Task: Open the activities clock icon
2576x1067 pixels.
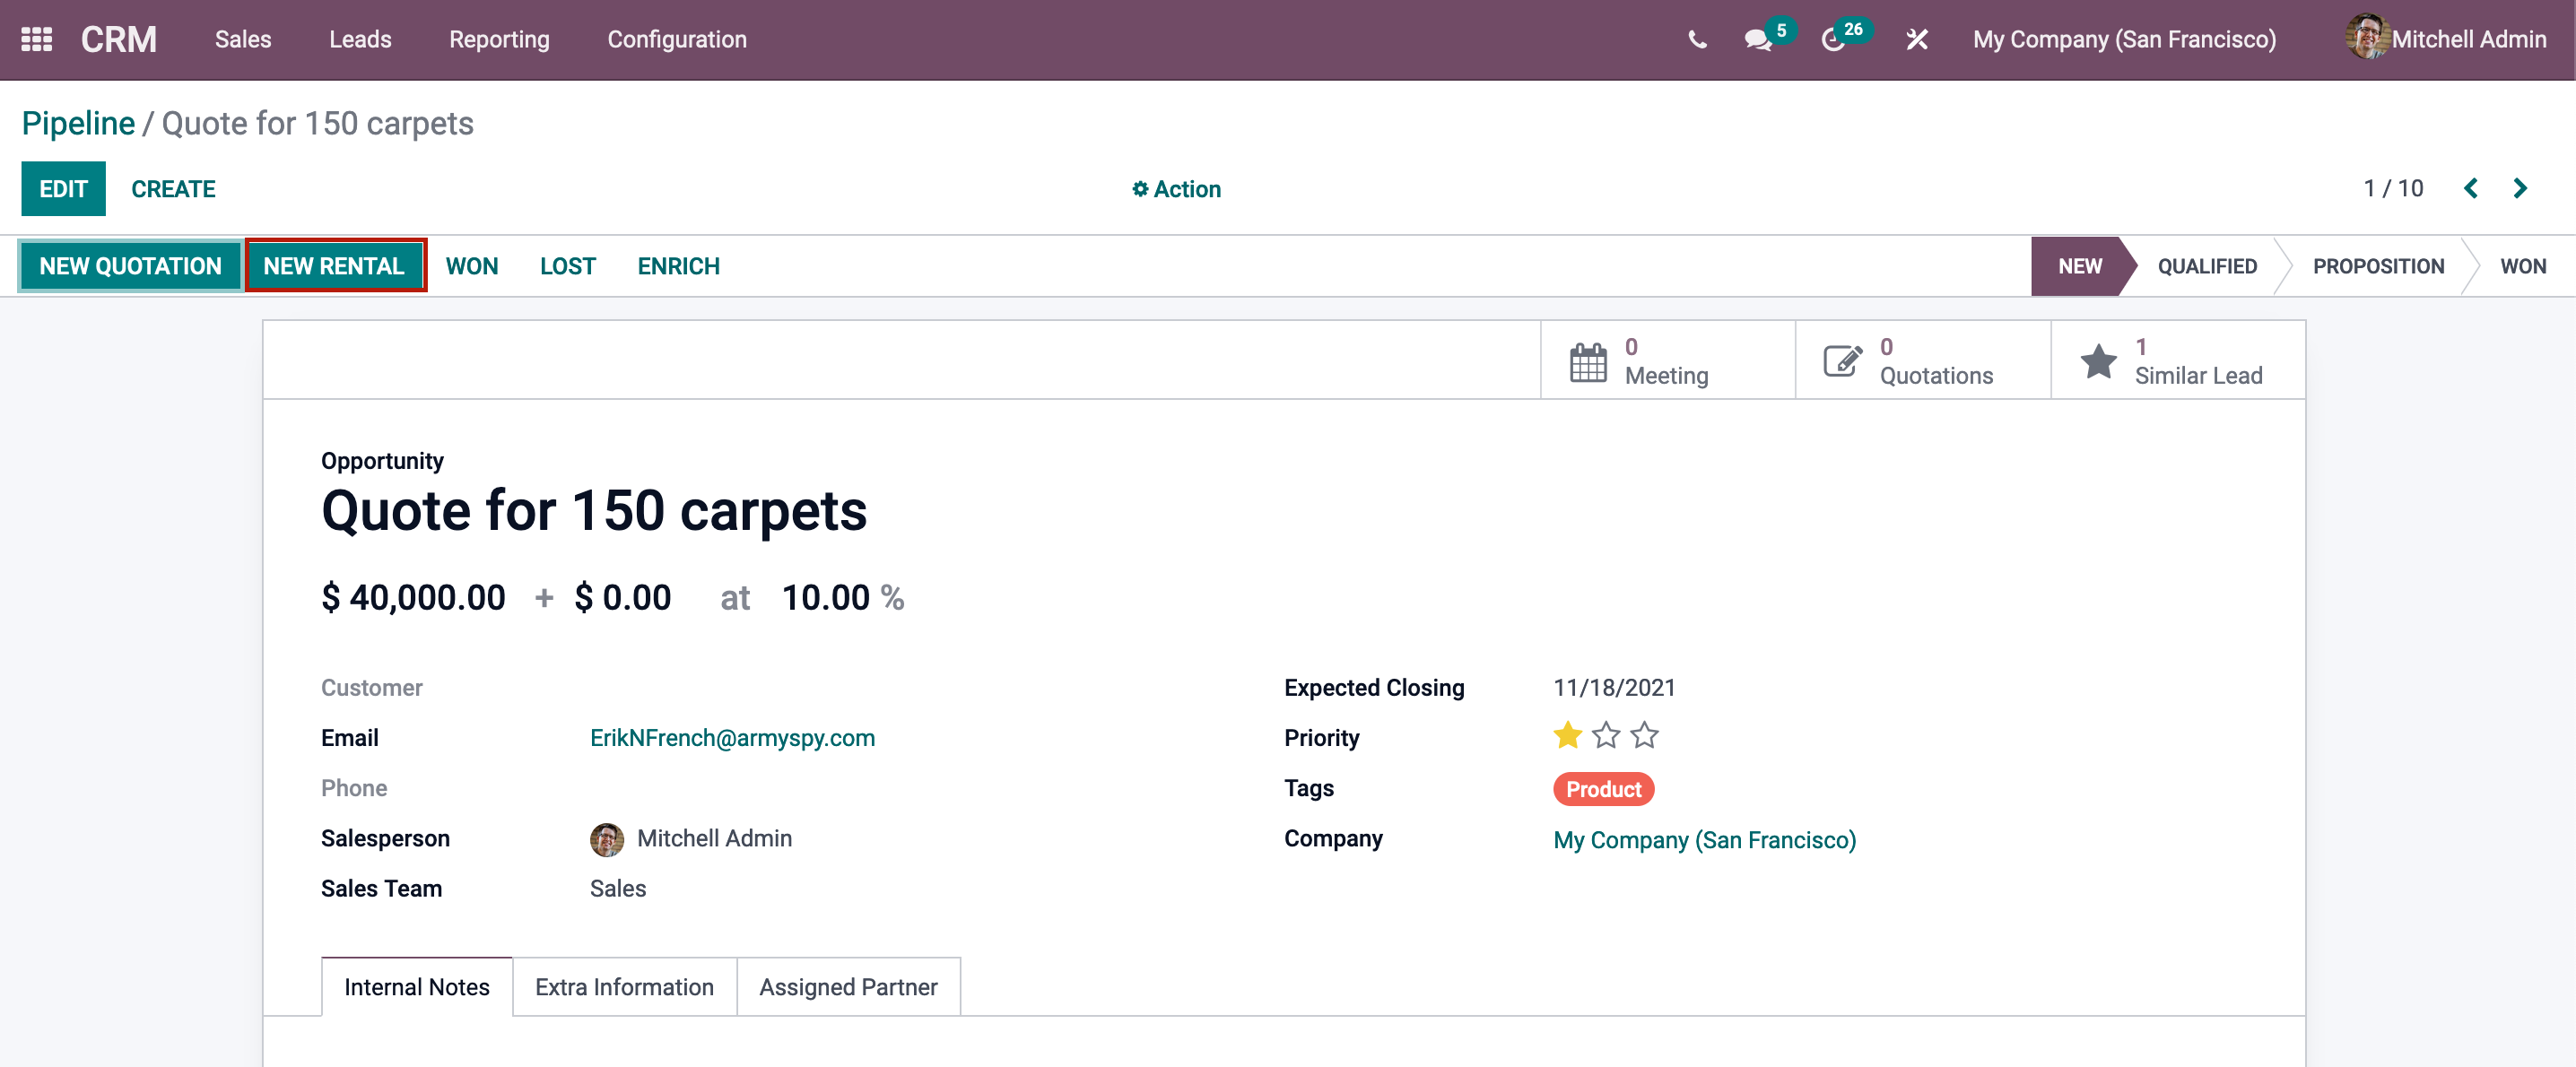Action: point(1832,40)
